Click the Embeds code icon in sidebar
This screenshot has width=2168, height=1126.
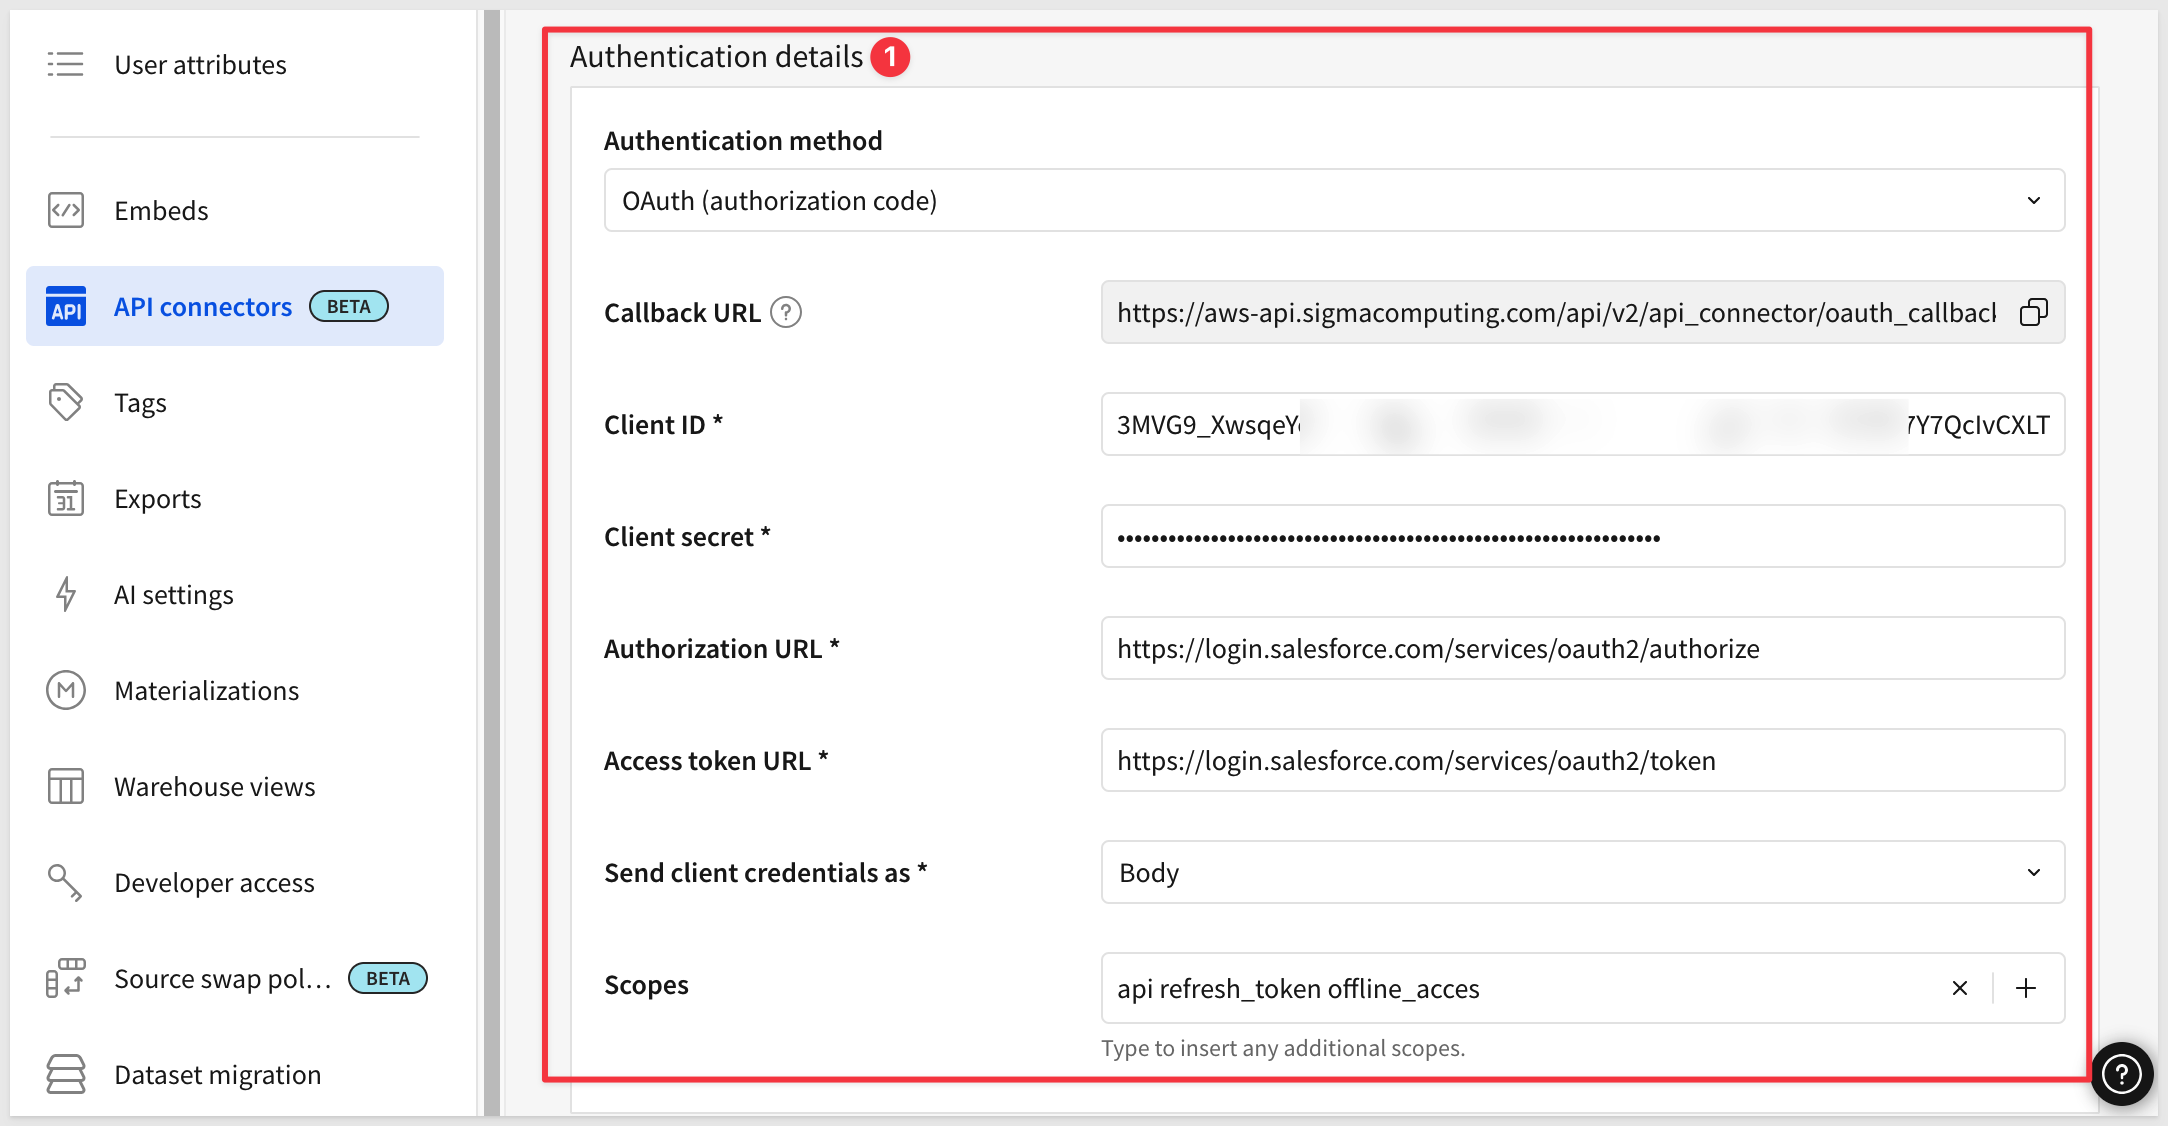click(66, 211)
